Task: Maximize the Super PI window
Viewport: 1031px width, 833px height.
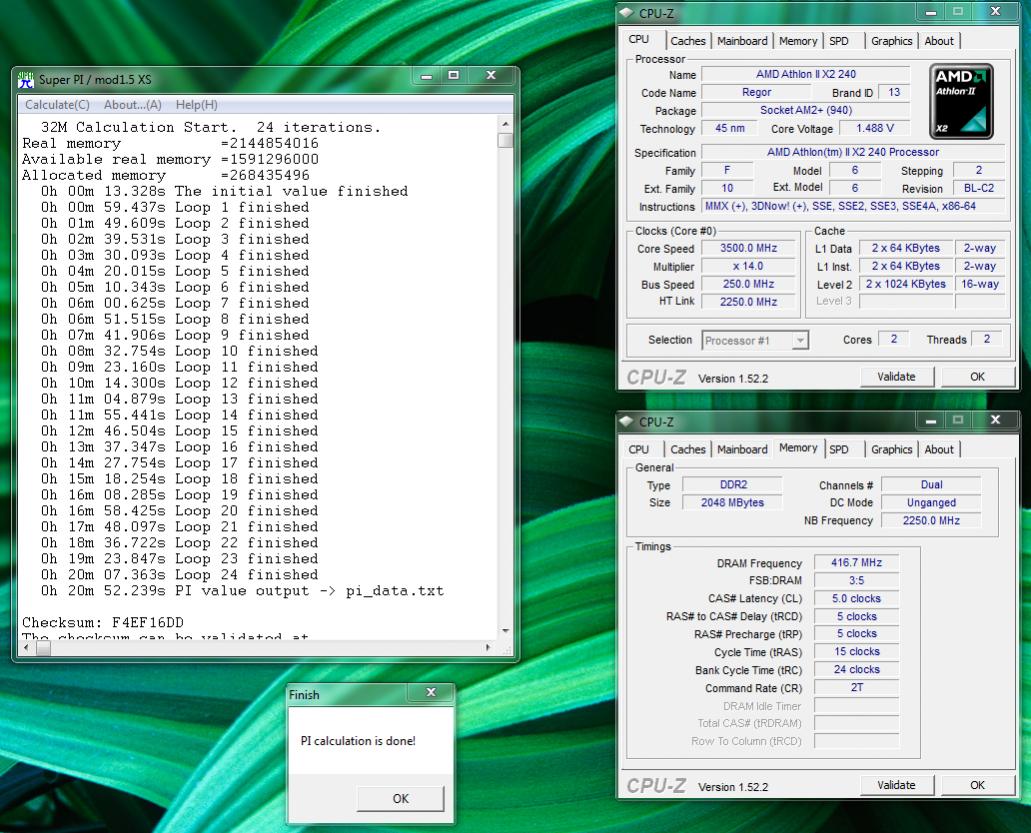Action: click(x=454, y=76)
